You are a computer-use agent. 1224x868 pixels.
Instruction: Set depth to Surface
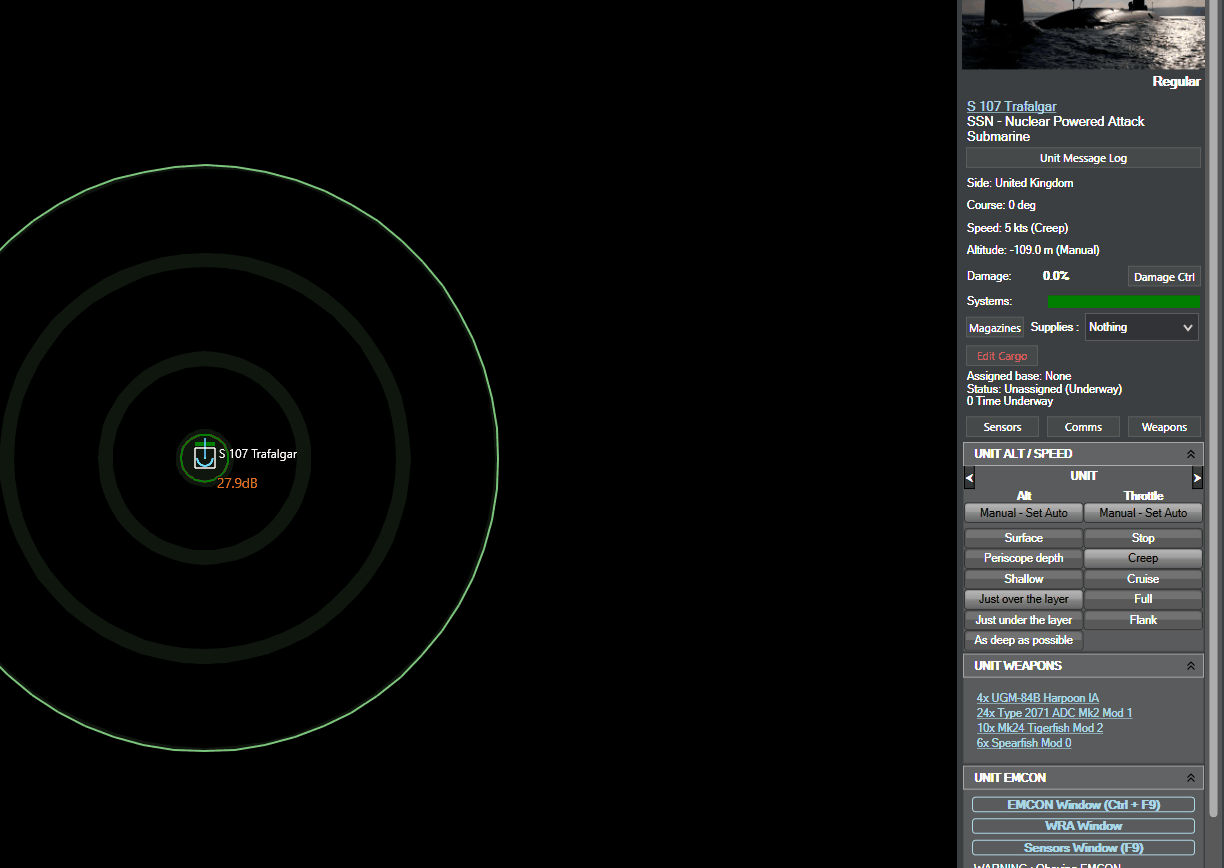click(1023, 538)
